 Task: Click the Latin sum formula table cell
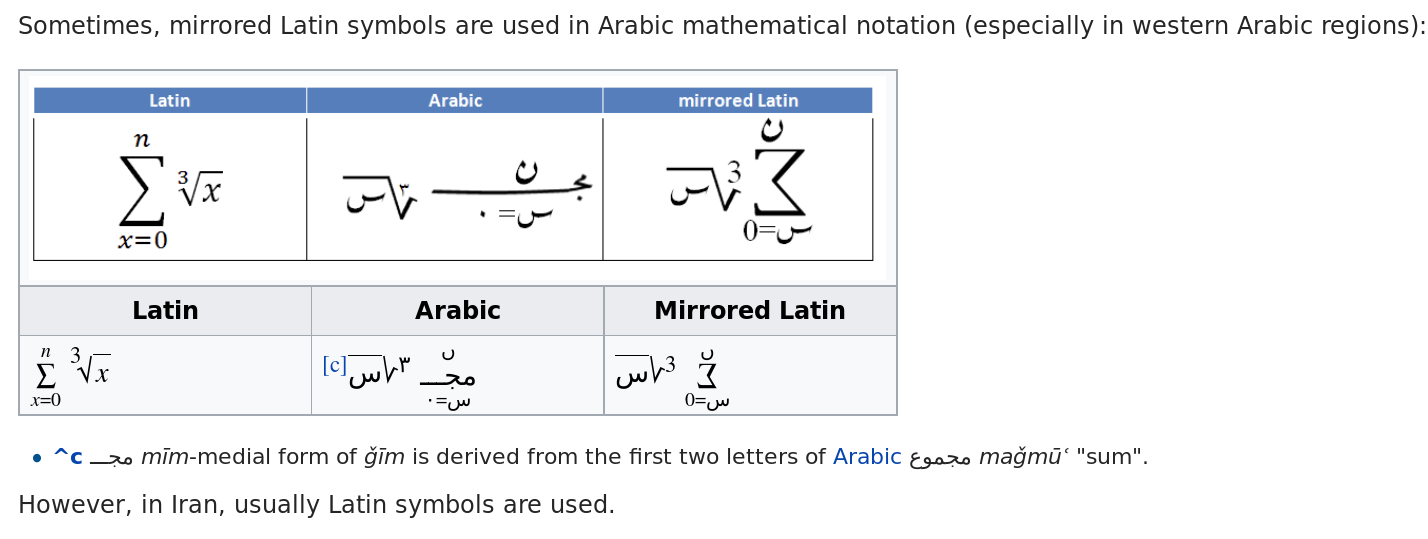pyautogui.click(x=165, y=375)
